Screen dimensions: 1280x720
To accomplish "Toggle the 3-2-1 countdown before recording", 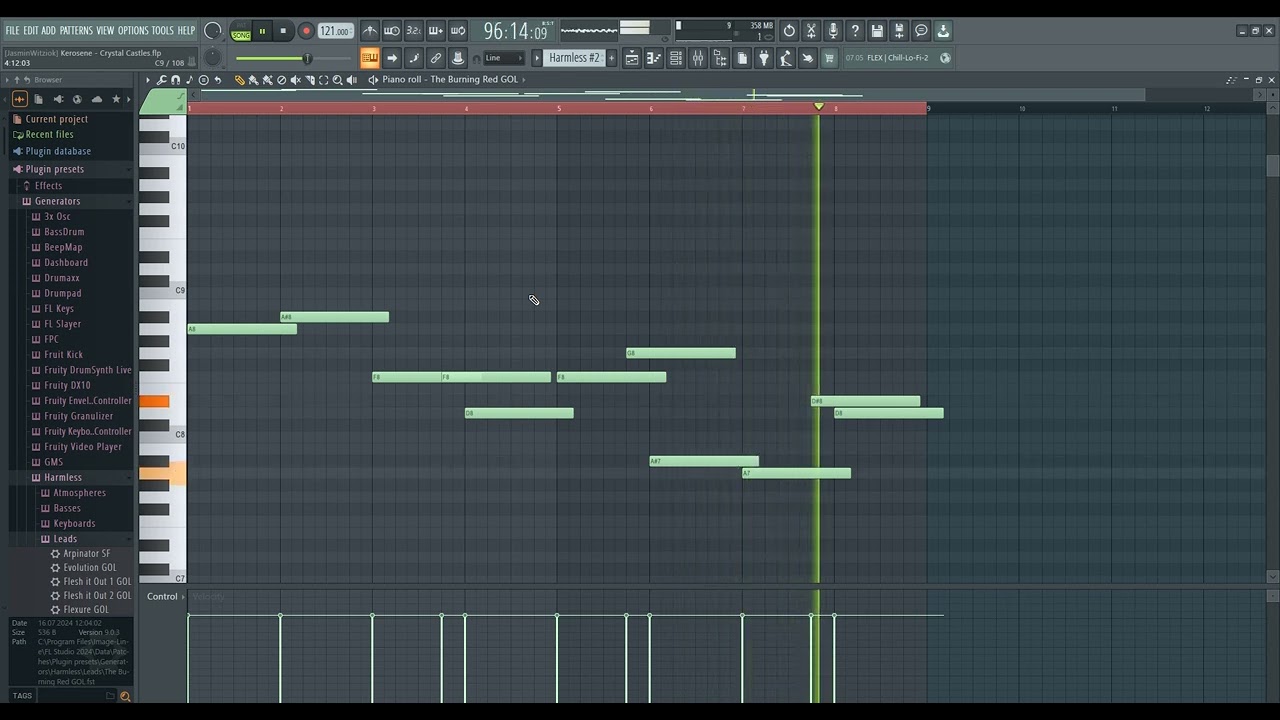I will coord(414,31).
